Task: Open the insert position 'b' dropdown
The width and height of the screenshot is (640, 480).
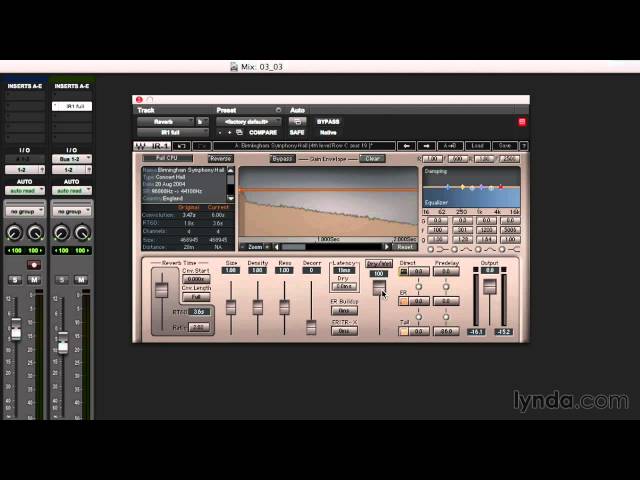Action: coord(202,122)
